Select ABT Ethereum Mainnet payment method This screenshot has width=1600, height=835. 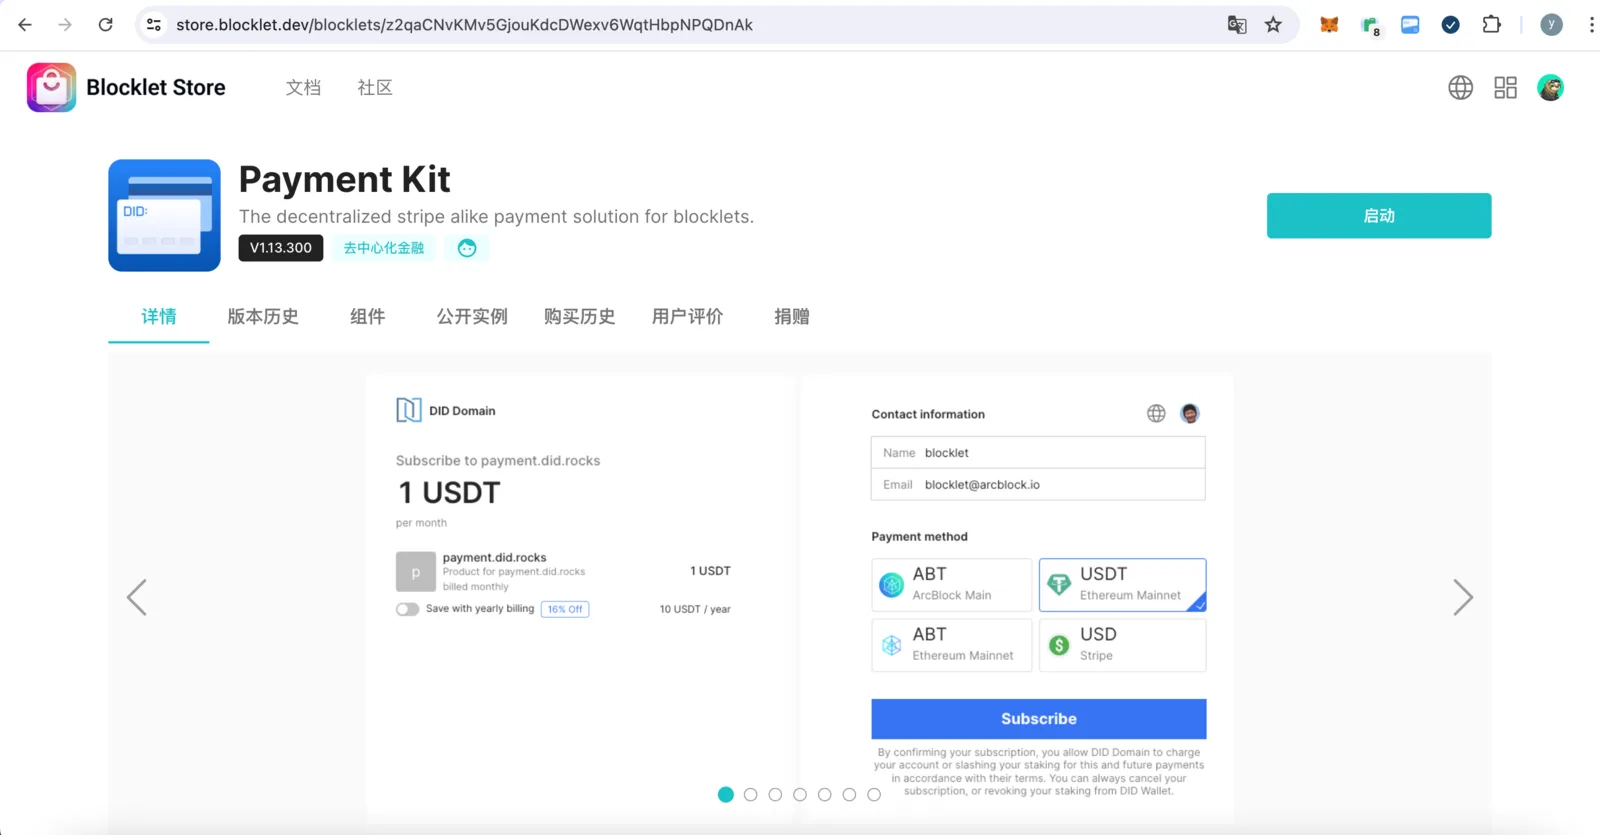(951, 645)
